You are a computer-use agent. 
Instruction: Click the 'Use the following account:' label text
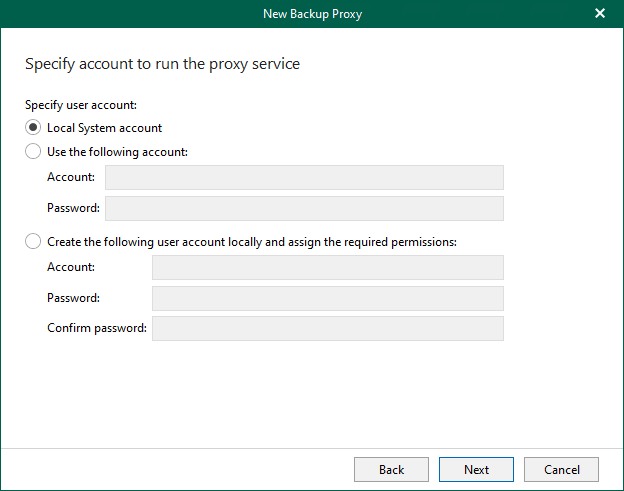point(117,152)
